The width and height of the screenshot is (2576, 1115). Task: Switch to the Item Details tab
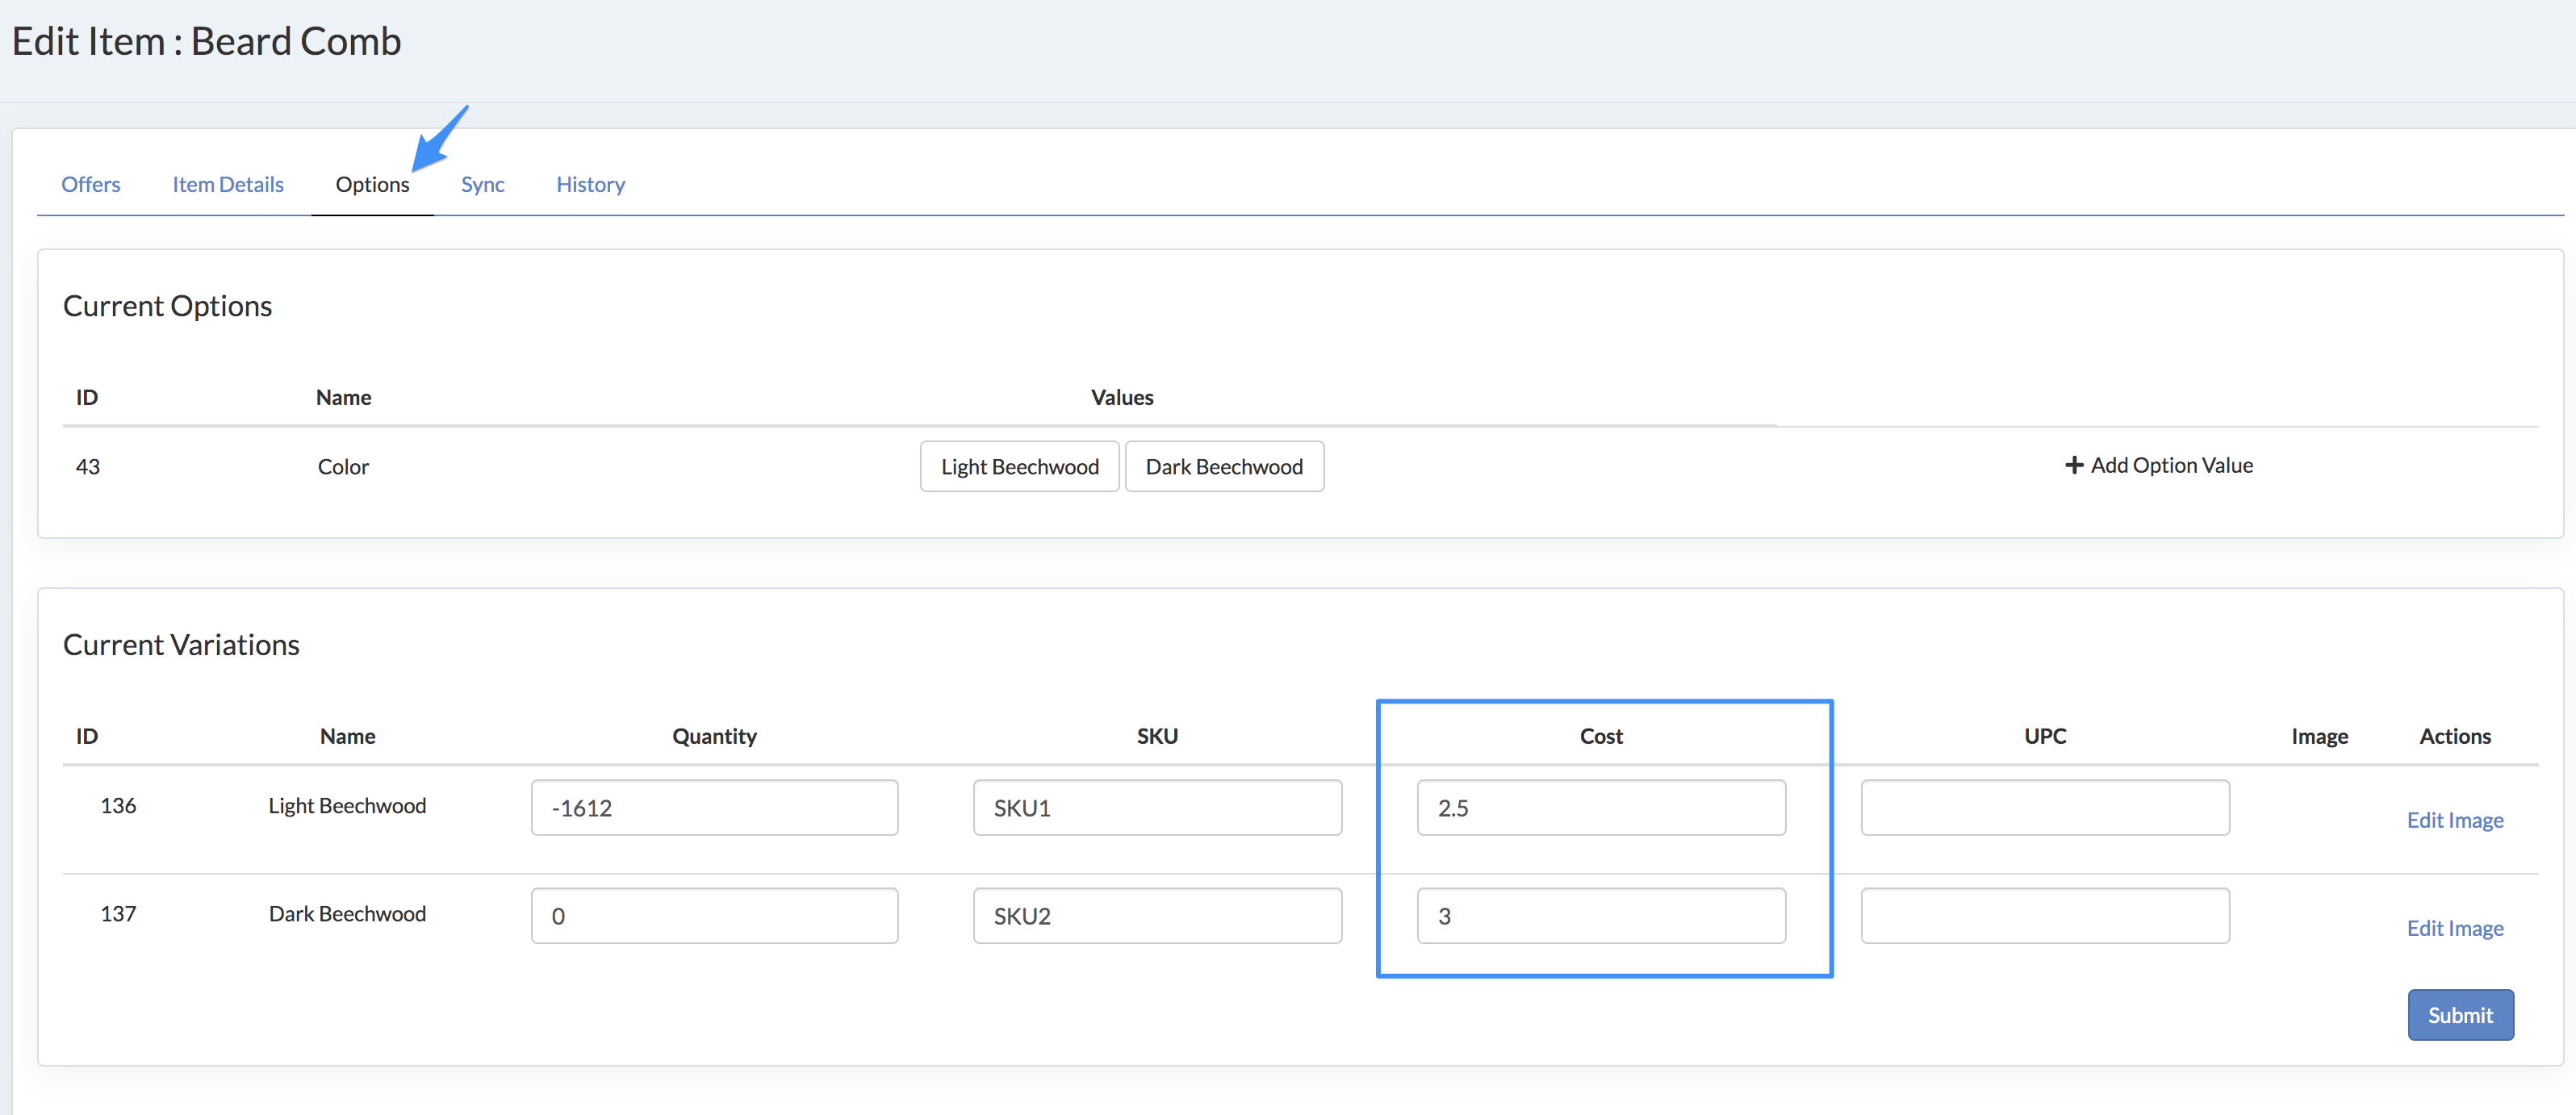[228, 184]
